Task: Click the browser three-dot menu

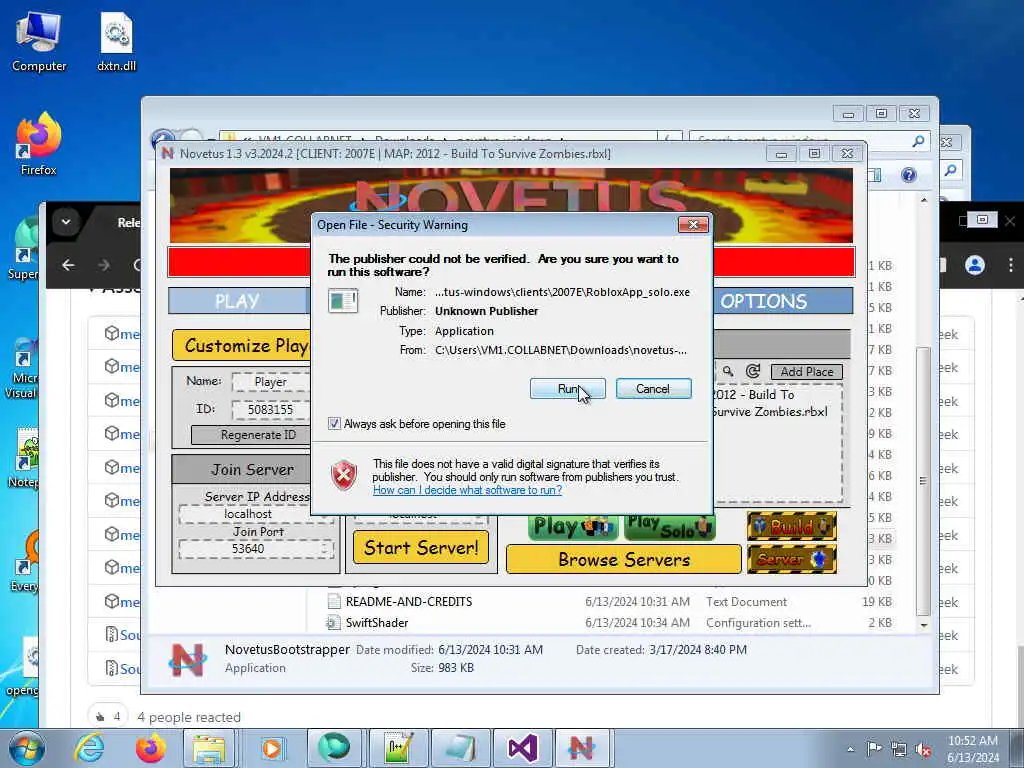Action: (1010, 265)
